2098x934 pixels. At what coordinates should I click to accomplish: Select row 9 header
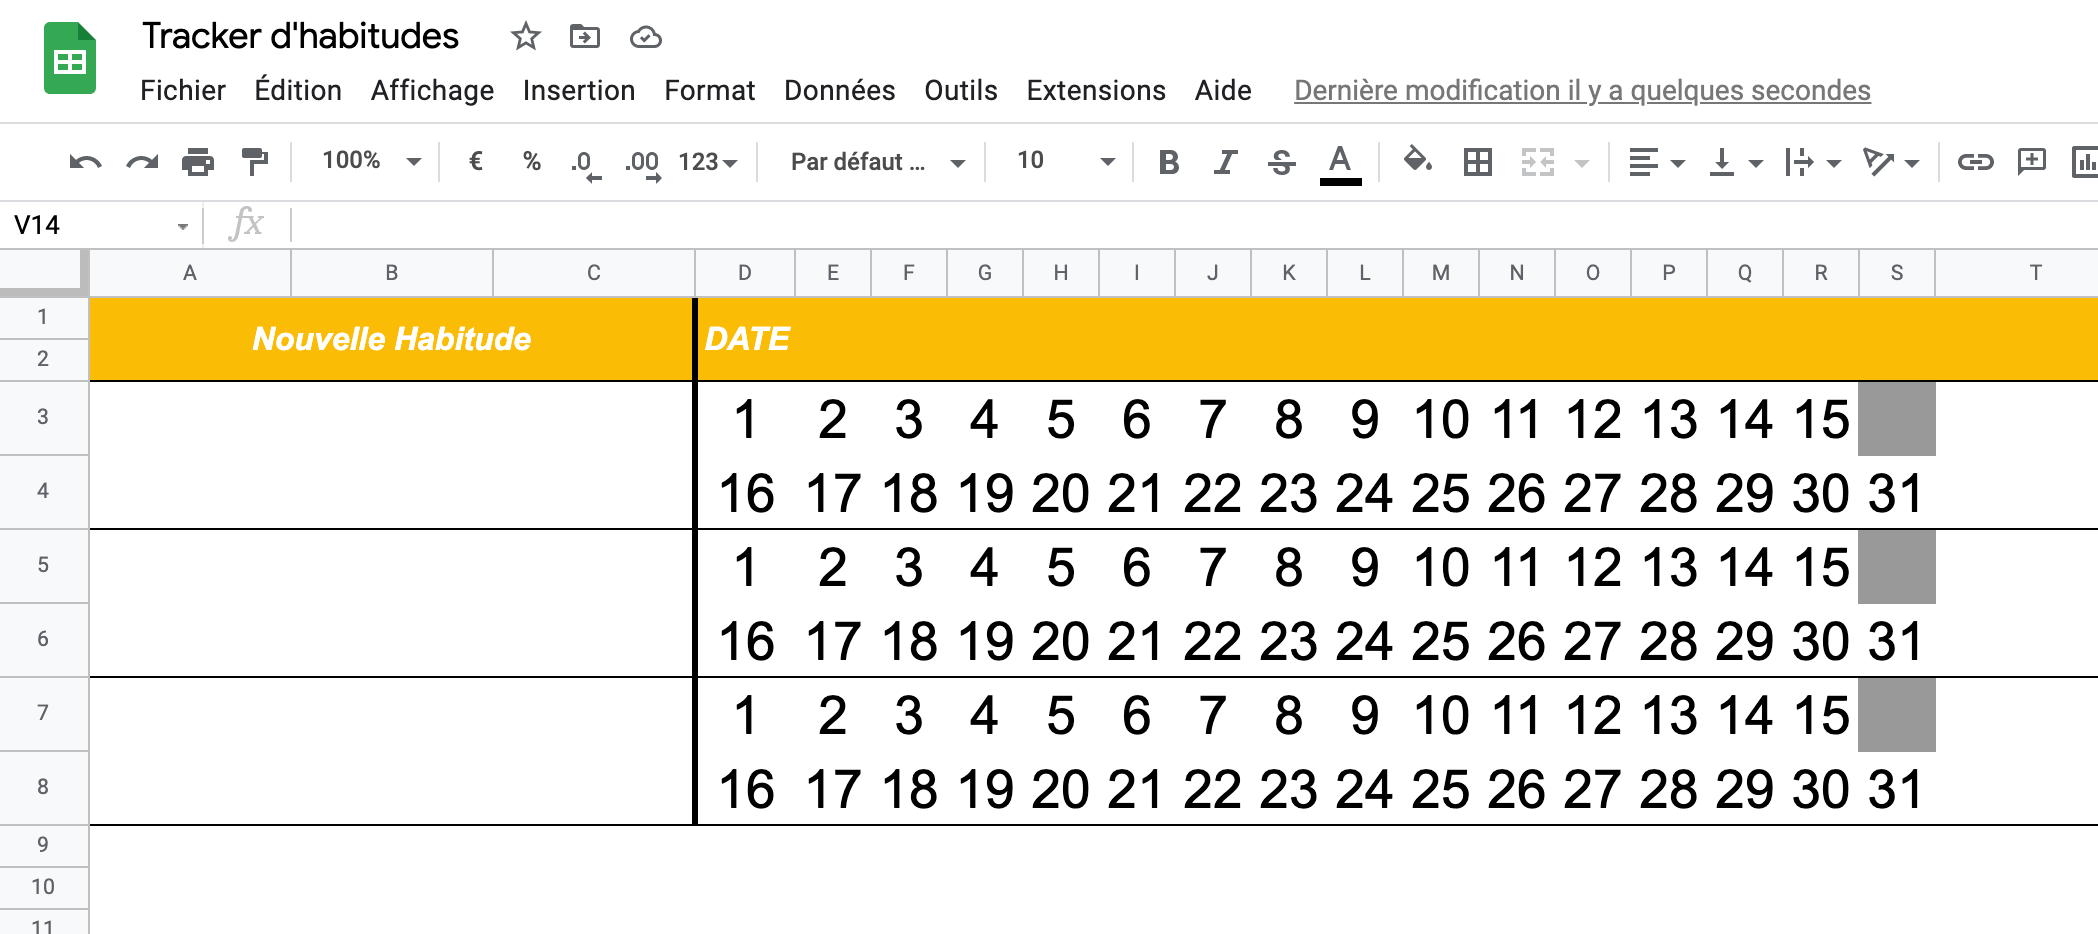click(43, 845)
